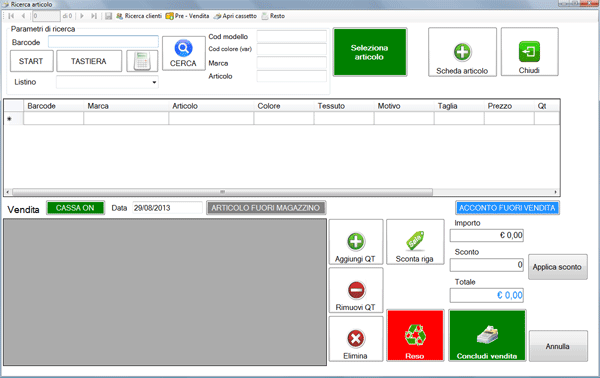Image resolution: width=600 pixels, height=378 pixels.
Task: Click the Applica sconto button
Action: [558, 267]
